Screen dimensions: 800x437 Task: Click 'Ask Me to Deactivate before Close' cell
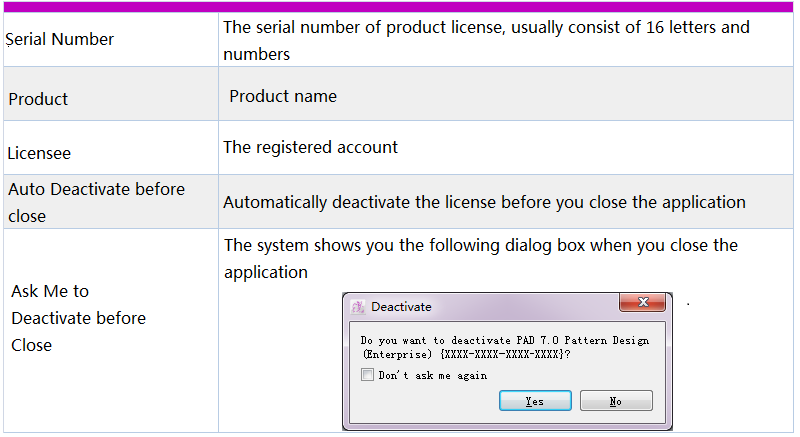[78, 318]
